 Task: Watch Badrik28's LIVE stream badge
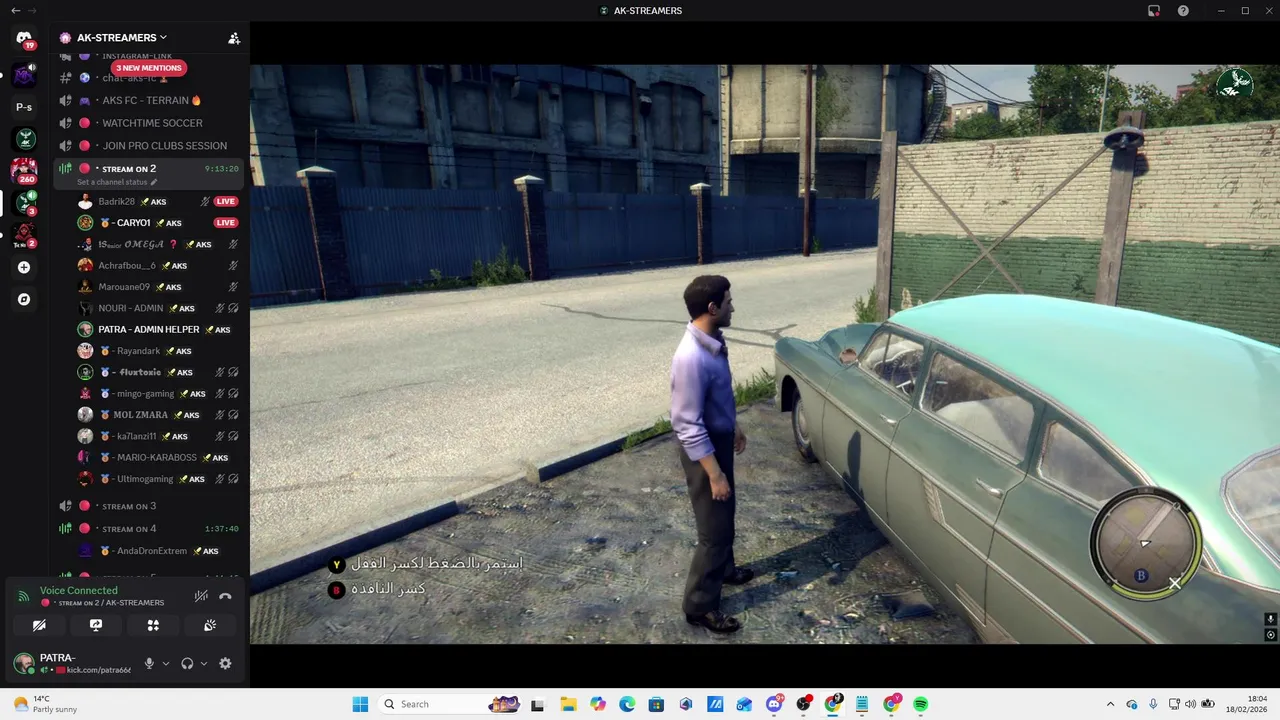[x=226, y=201]
